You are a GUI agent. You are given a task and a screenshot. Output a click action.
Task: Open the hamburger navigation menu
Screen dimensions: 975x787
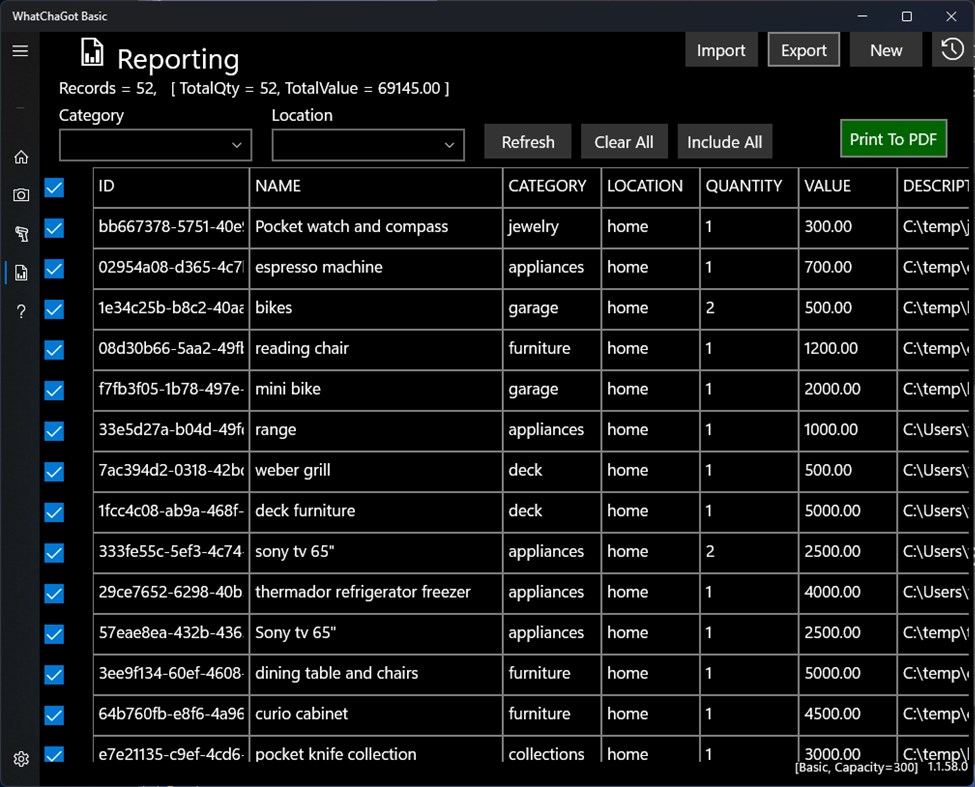point(20,51)
